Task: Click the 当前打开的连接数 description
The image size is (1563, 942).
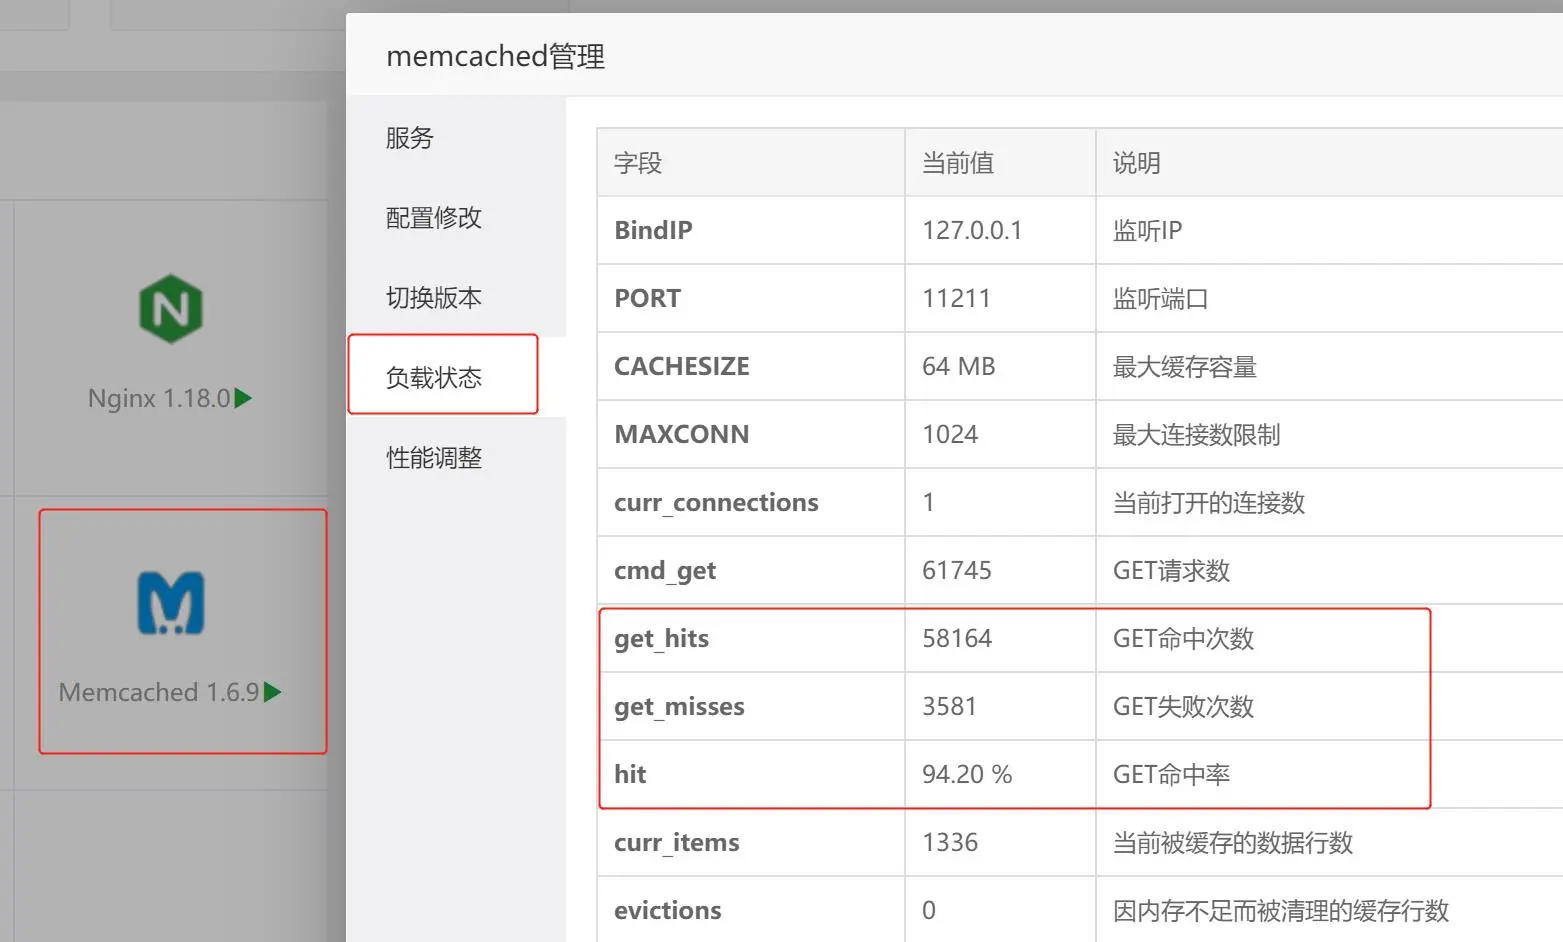Action: tap(1209, 502)
